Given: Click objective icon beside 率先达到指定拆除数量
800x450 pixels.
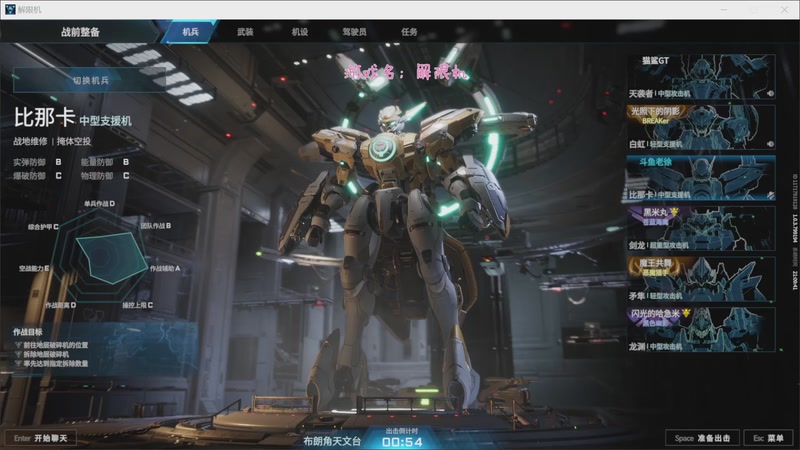Looking at the screenshot, I should click(x=18, y=363).
